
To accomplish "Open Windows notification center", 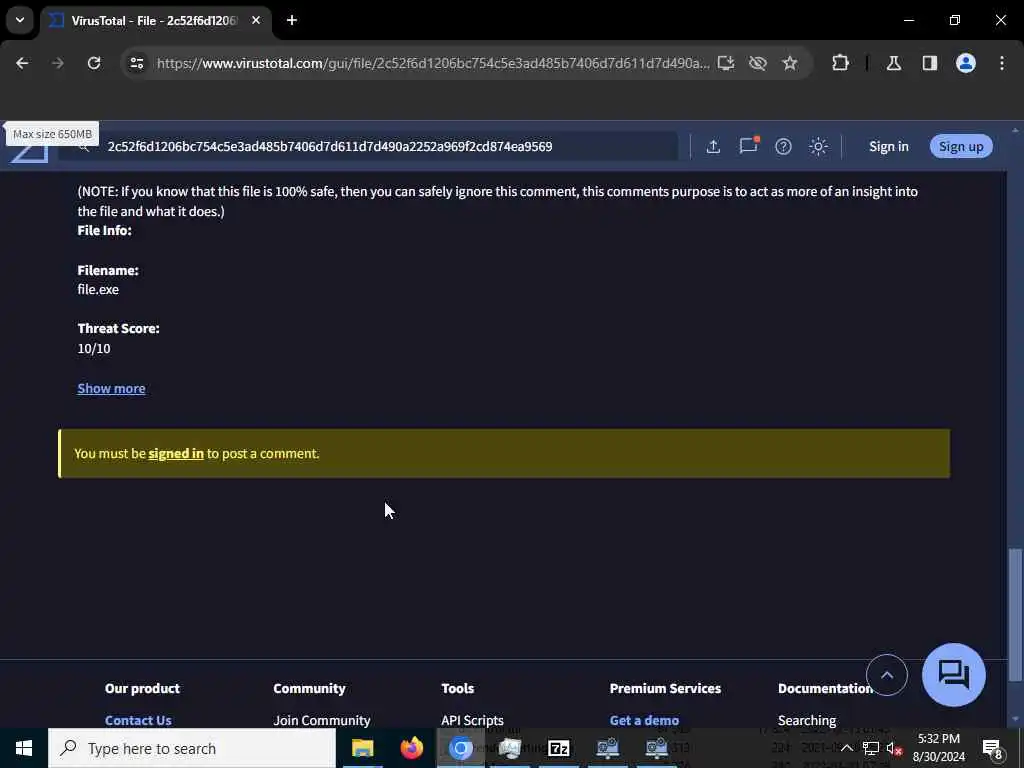I will click(x=993, y=748).
